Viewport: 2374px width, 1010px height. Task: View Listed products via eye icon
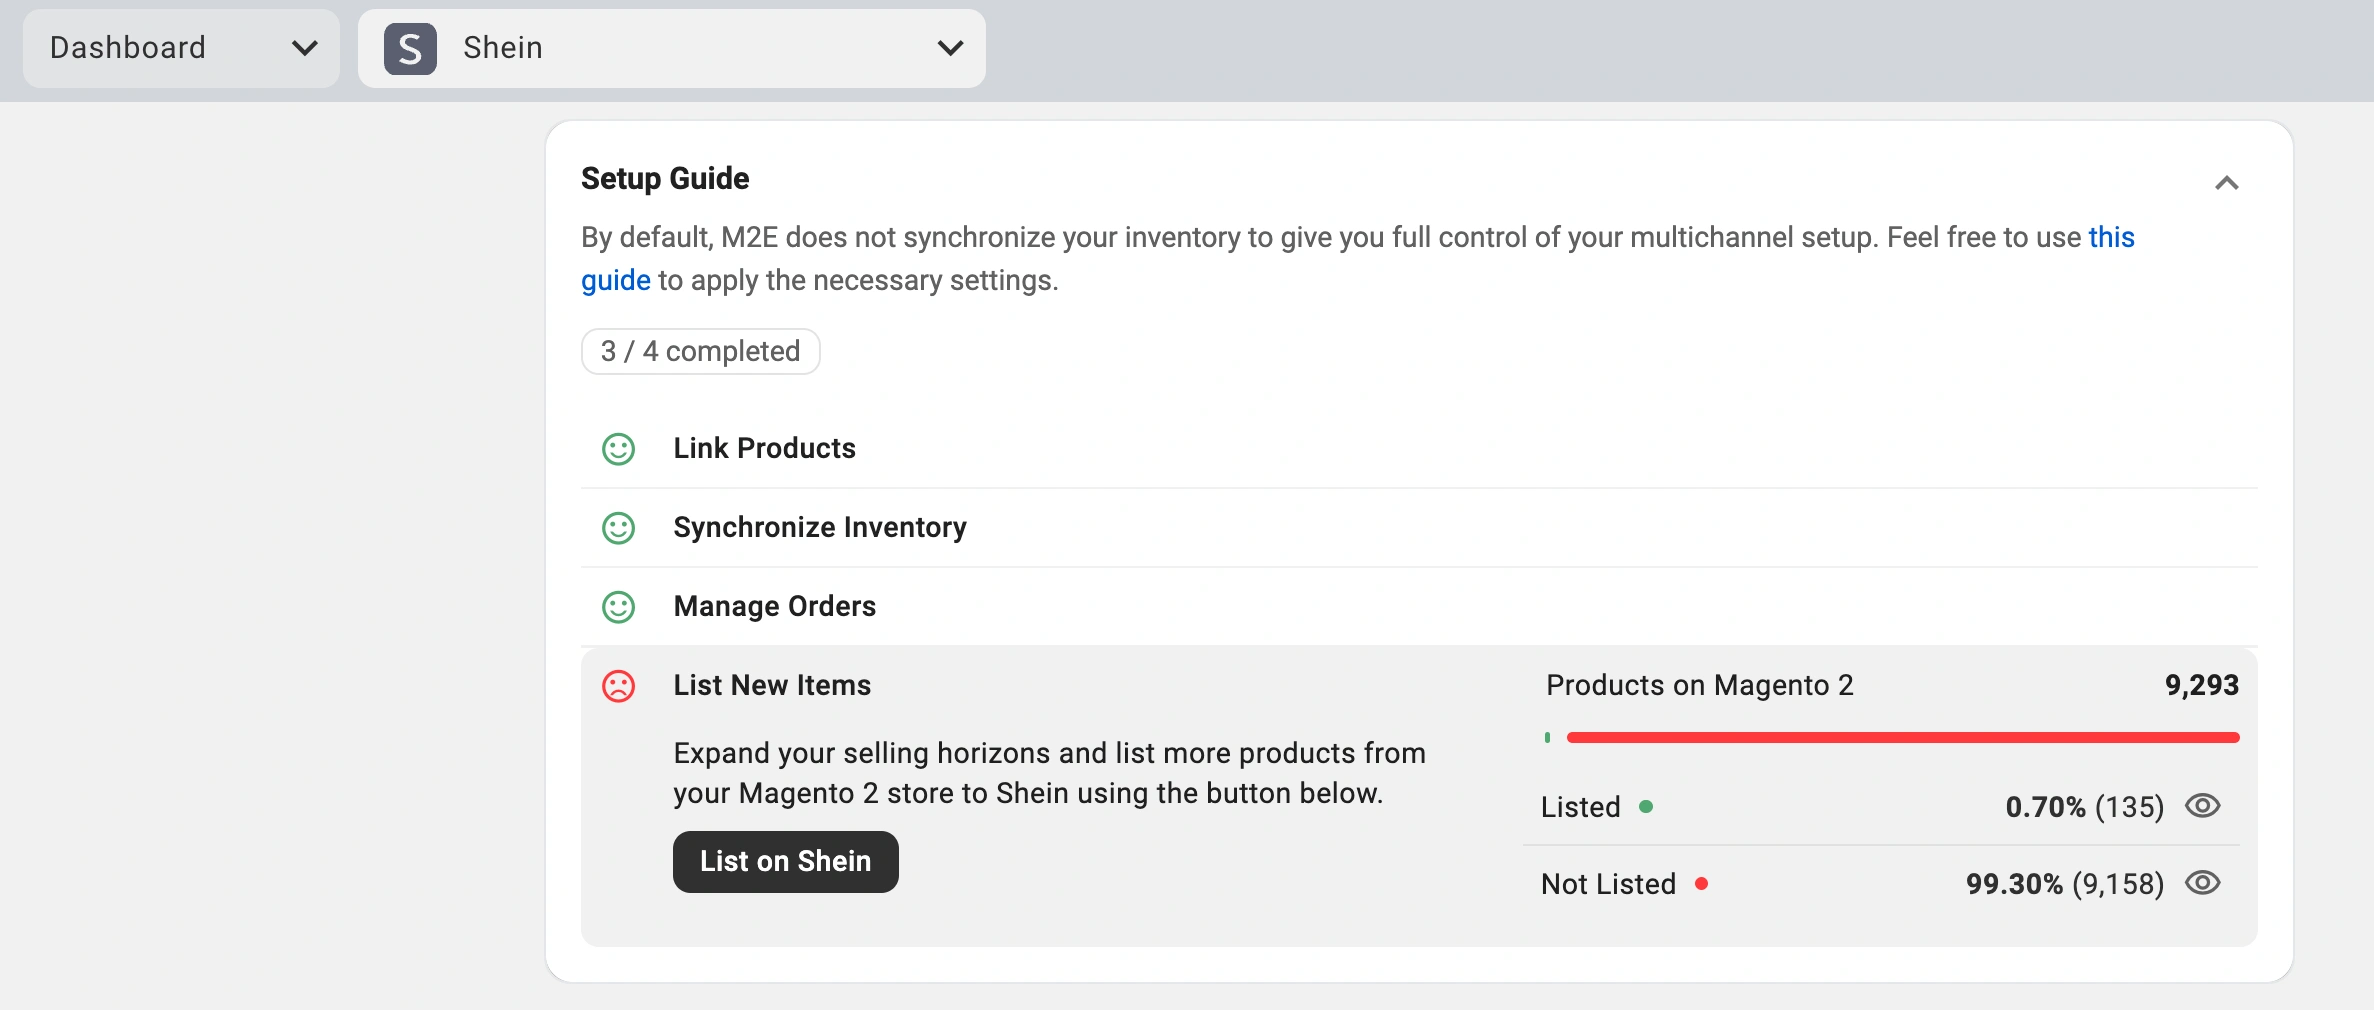(x=2202, y=806)
